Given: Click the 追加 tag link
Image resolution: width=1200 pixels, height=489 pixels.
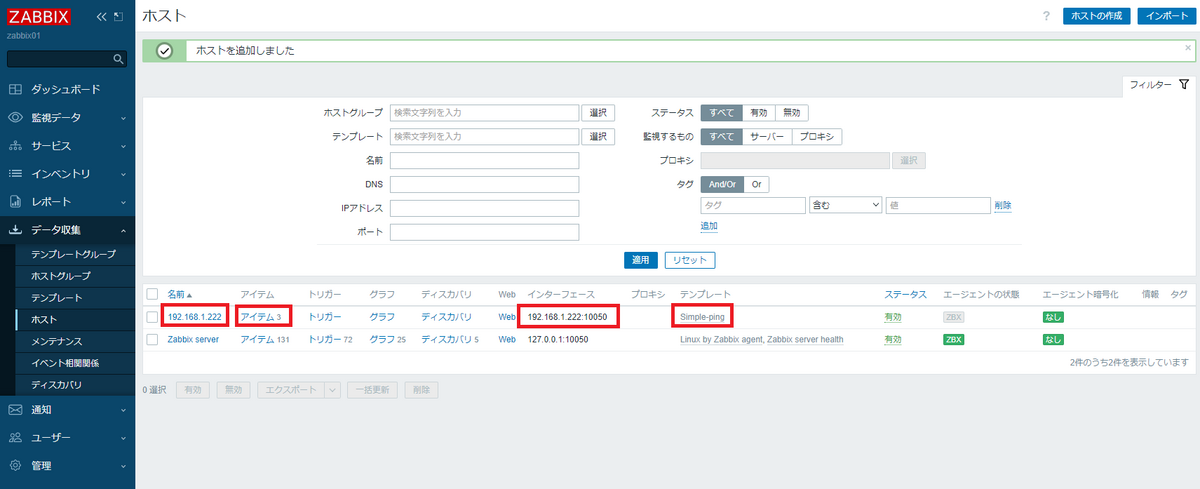Looking at the screenshot, I should [708, 227].
